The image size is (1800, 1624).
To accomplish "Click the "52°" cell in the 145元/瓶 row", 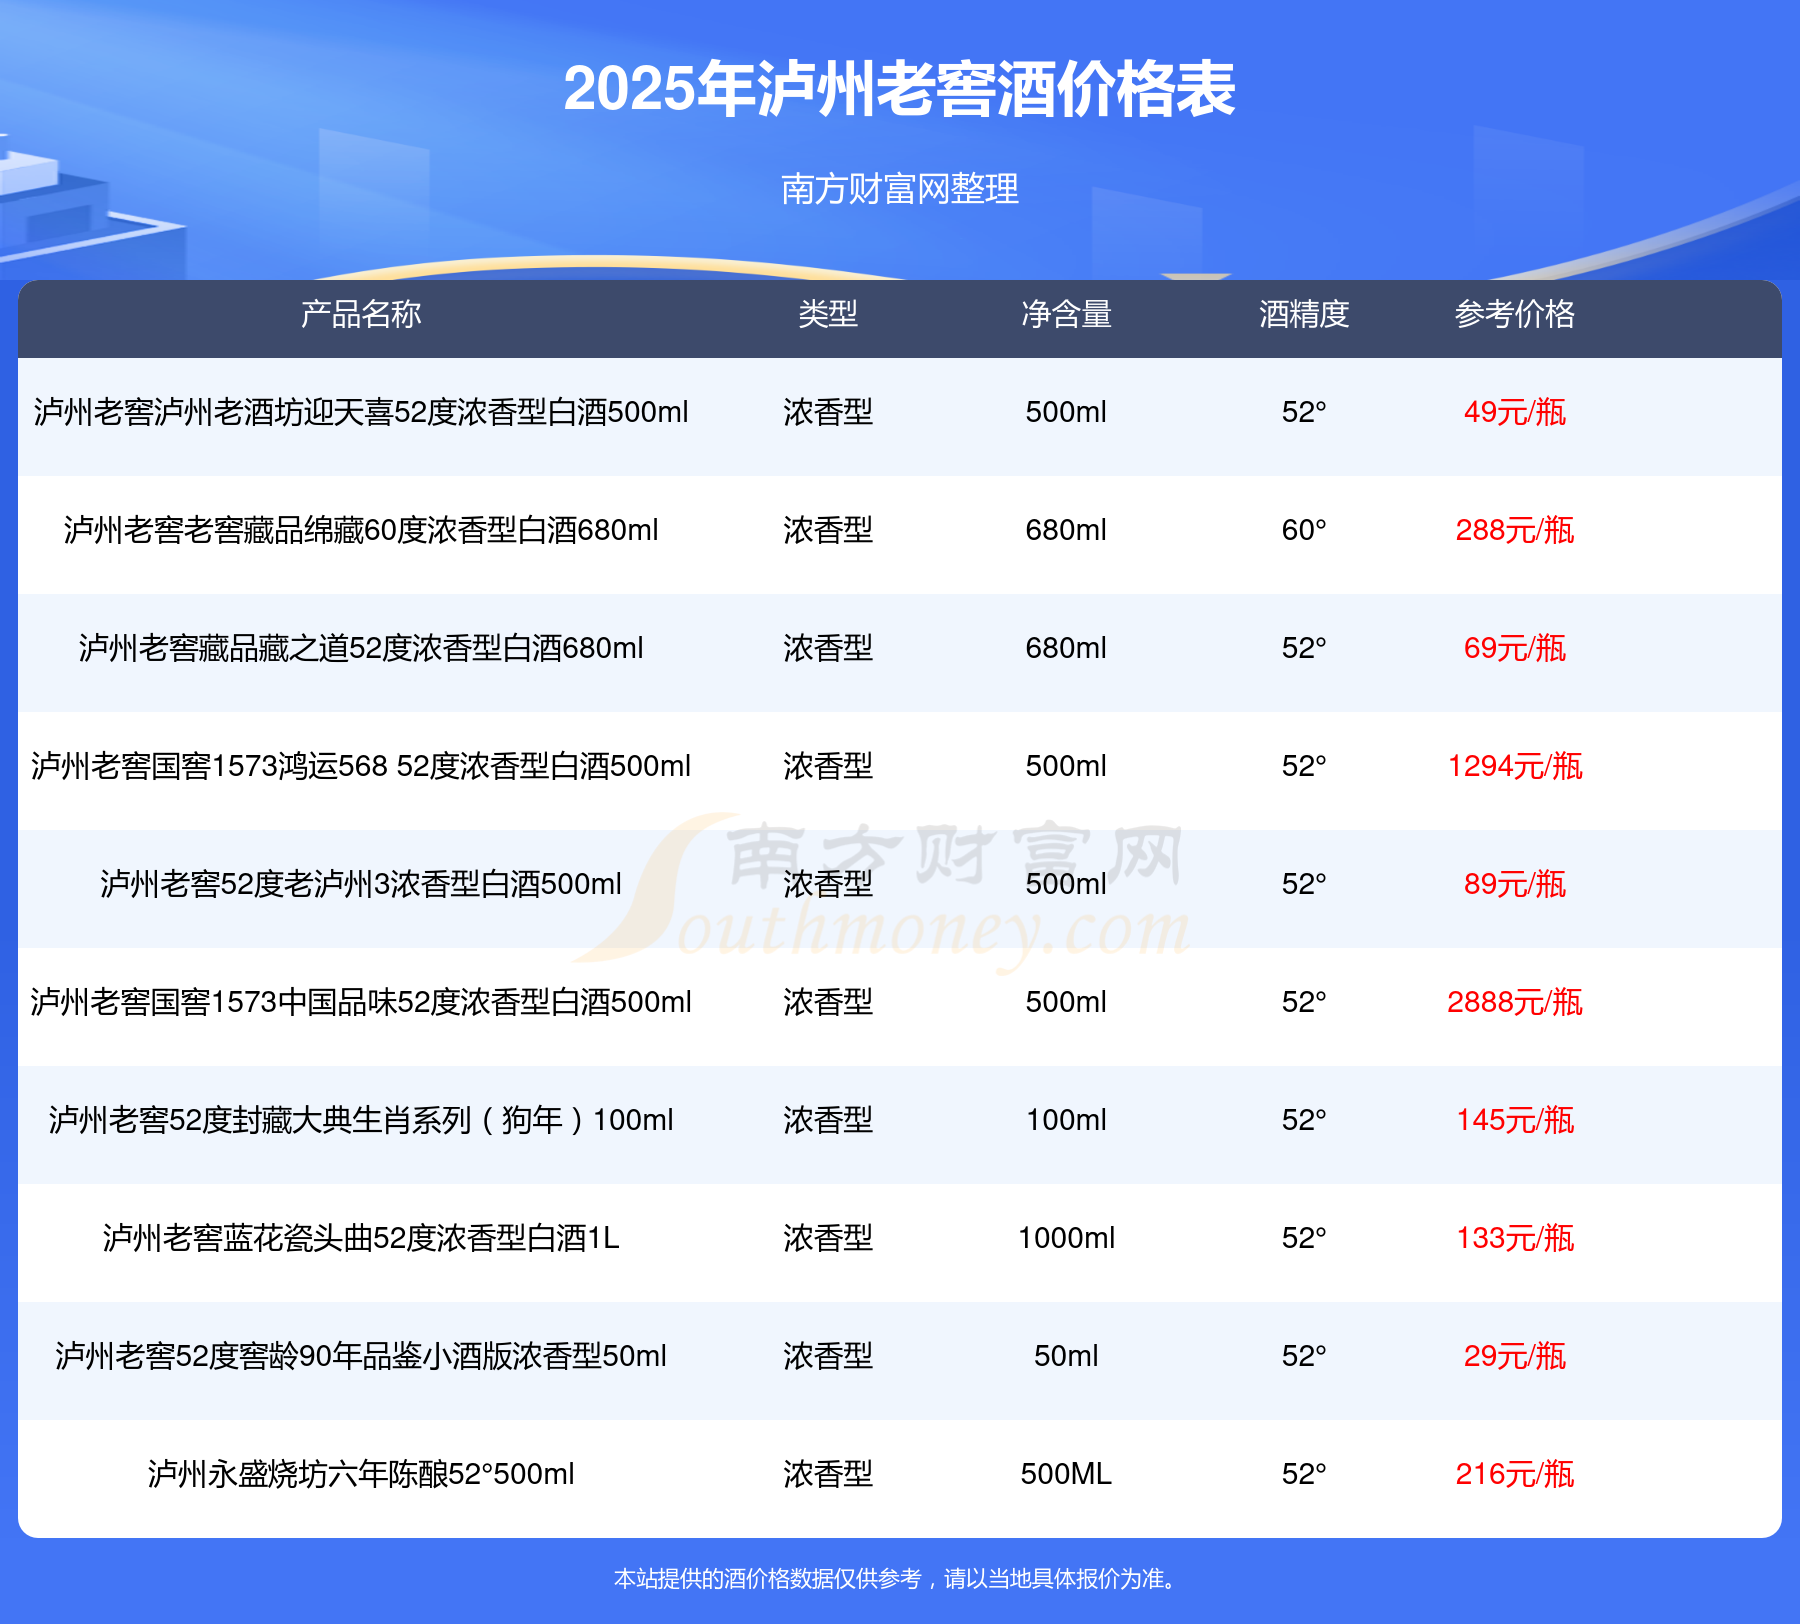I will click(1304, 1120).
